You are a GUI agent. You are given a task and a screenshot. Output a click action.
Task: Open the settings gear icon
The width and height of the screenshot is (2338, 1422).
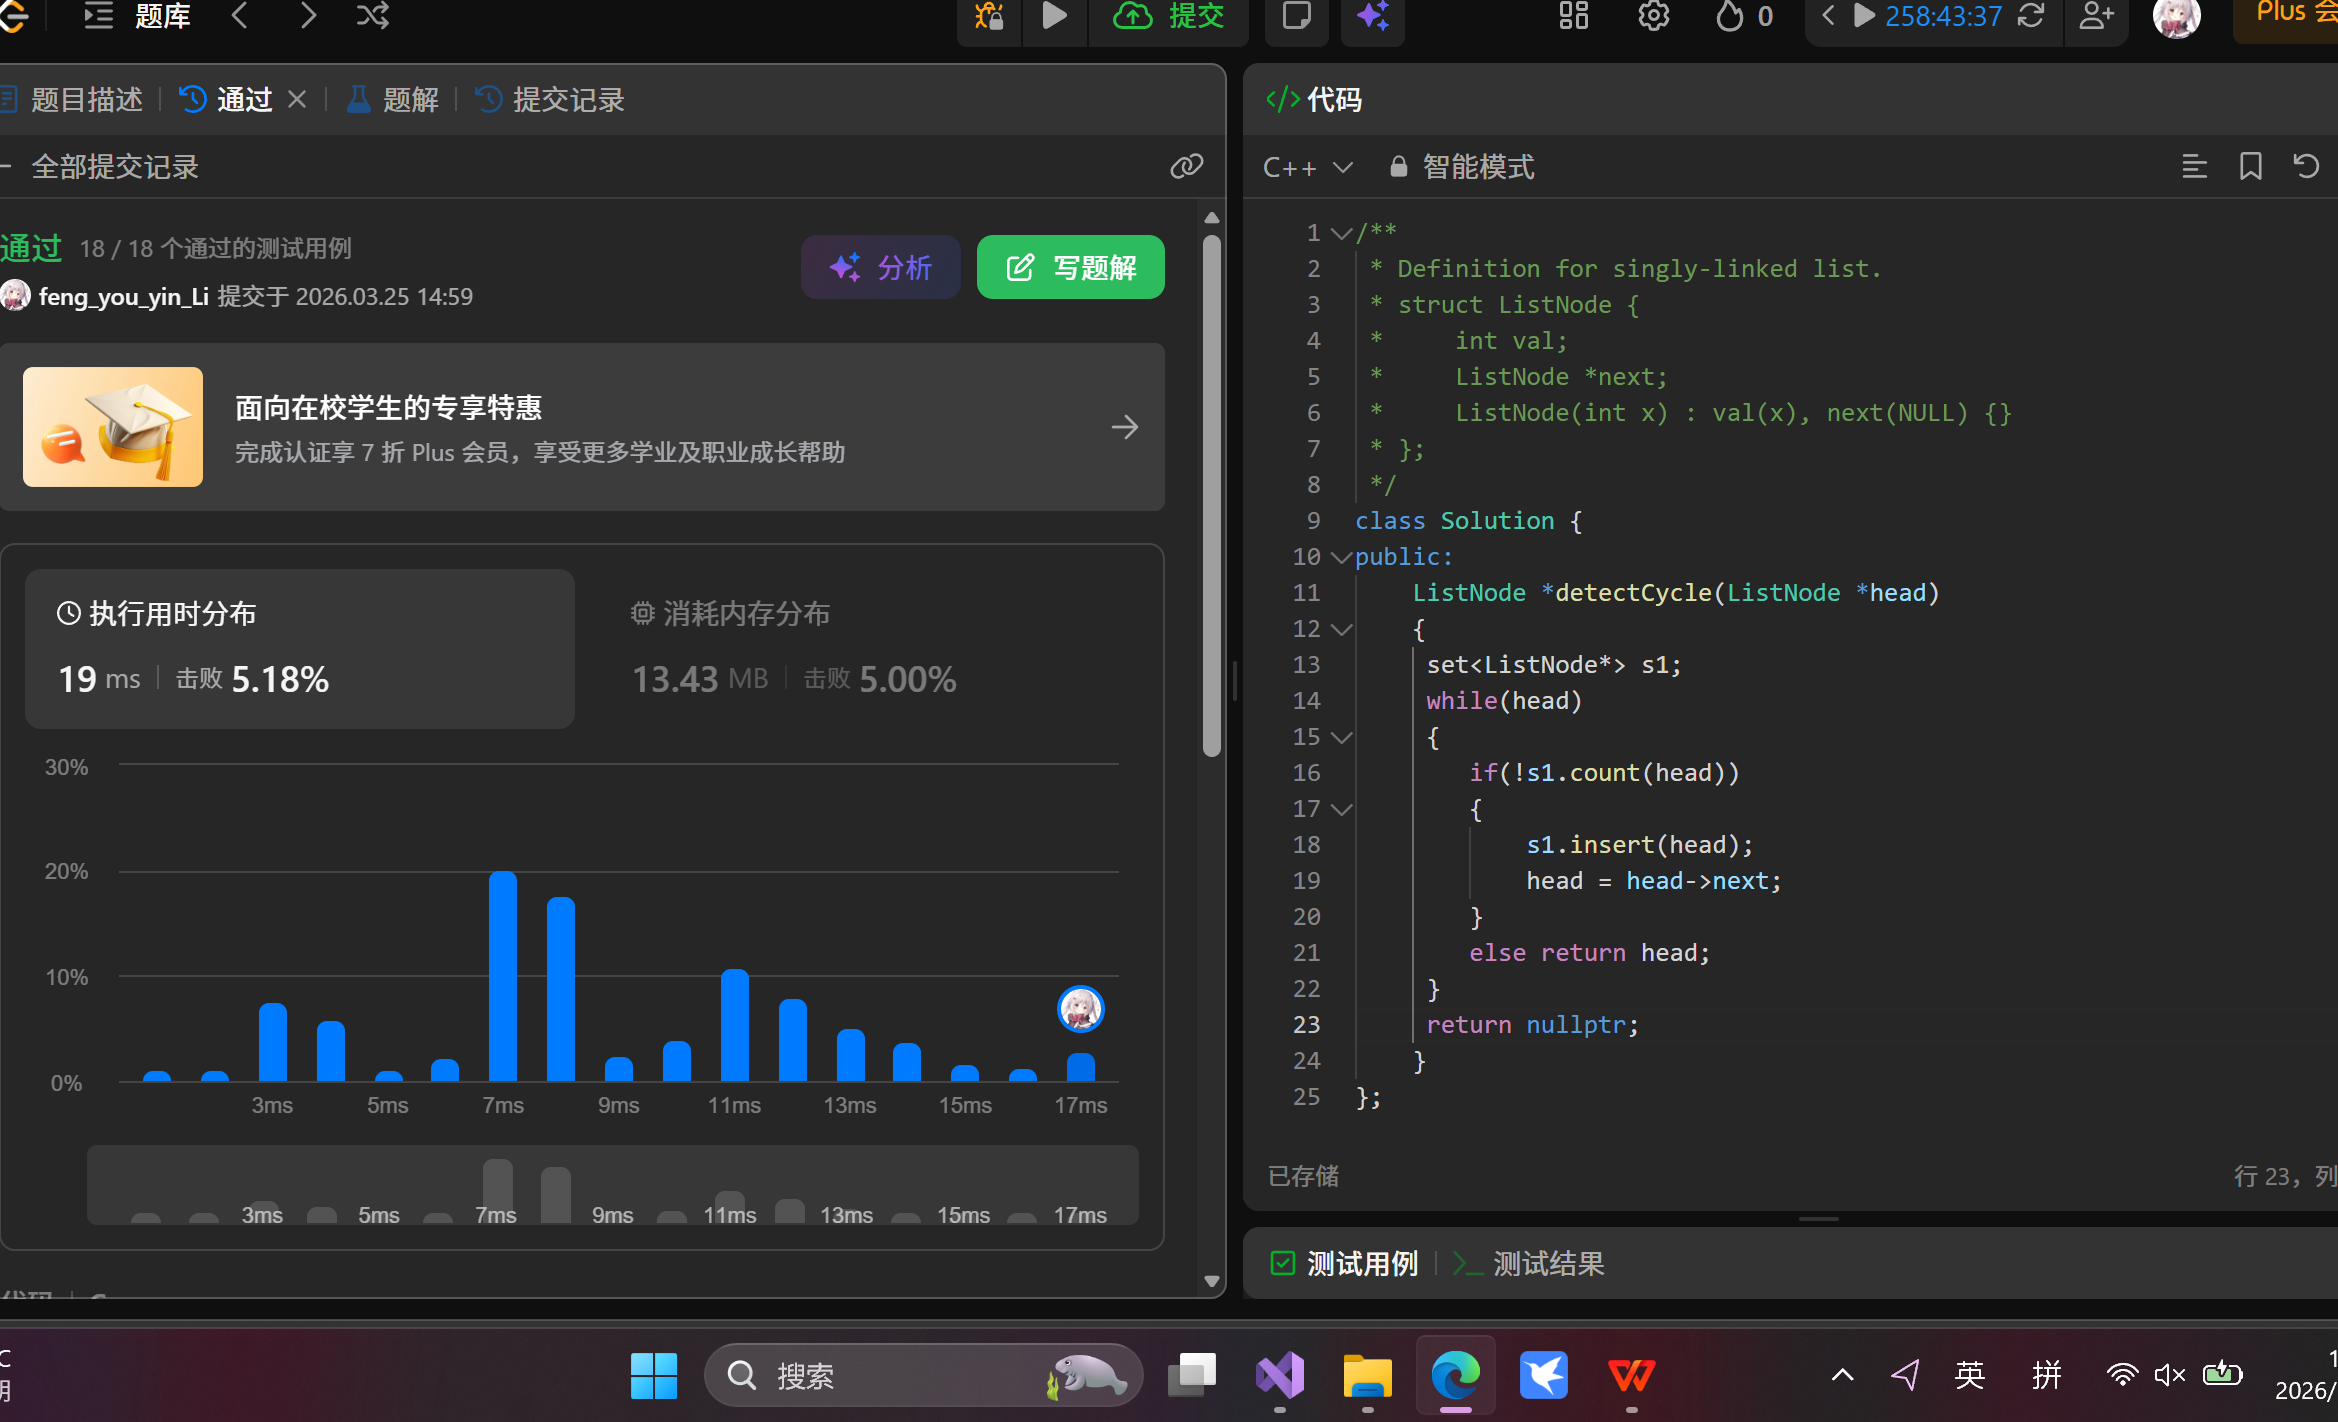1653,16
